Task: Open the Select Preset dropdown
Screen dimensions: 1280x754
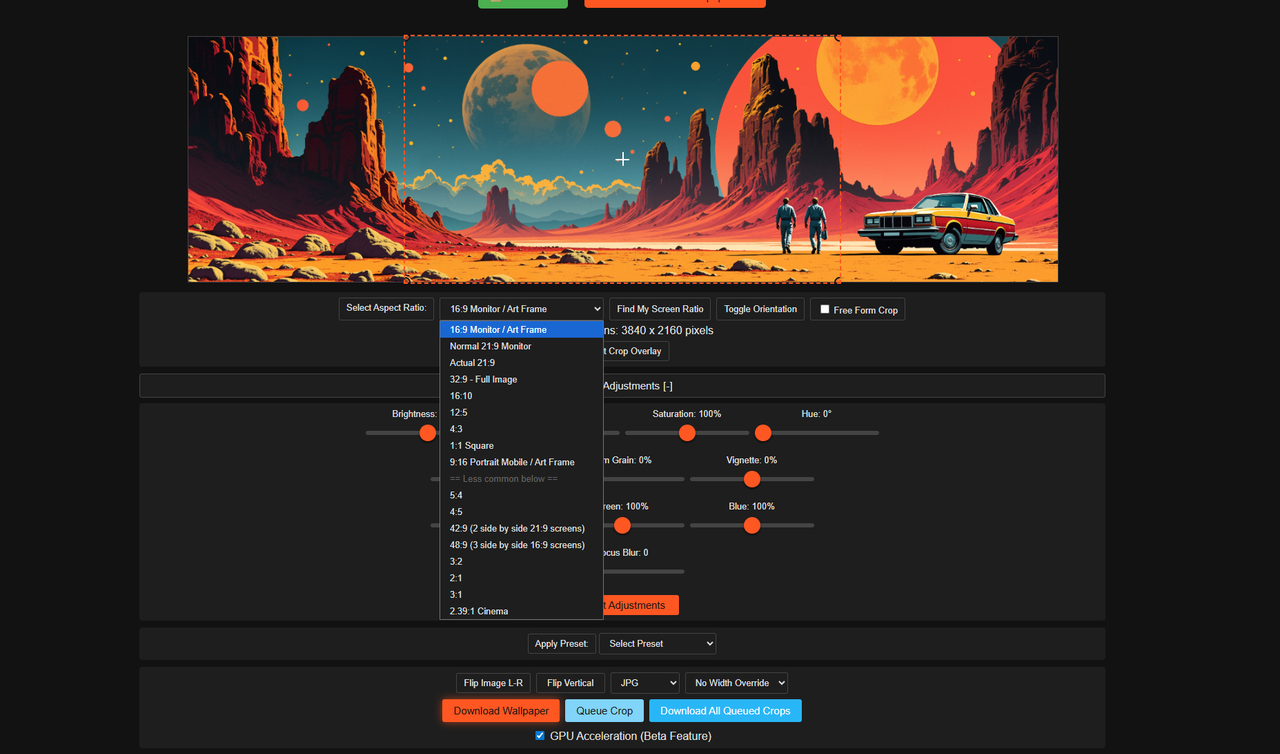Action: [657, 644]
